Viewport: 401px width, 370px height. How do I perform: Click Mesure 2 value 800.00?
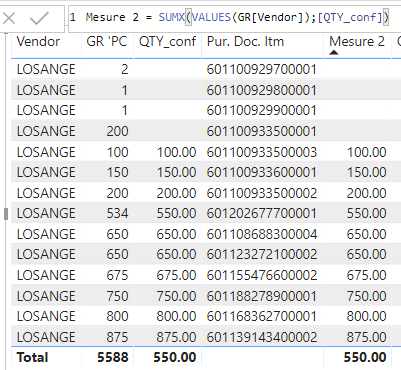(366, 316)
